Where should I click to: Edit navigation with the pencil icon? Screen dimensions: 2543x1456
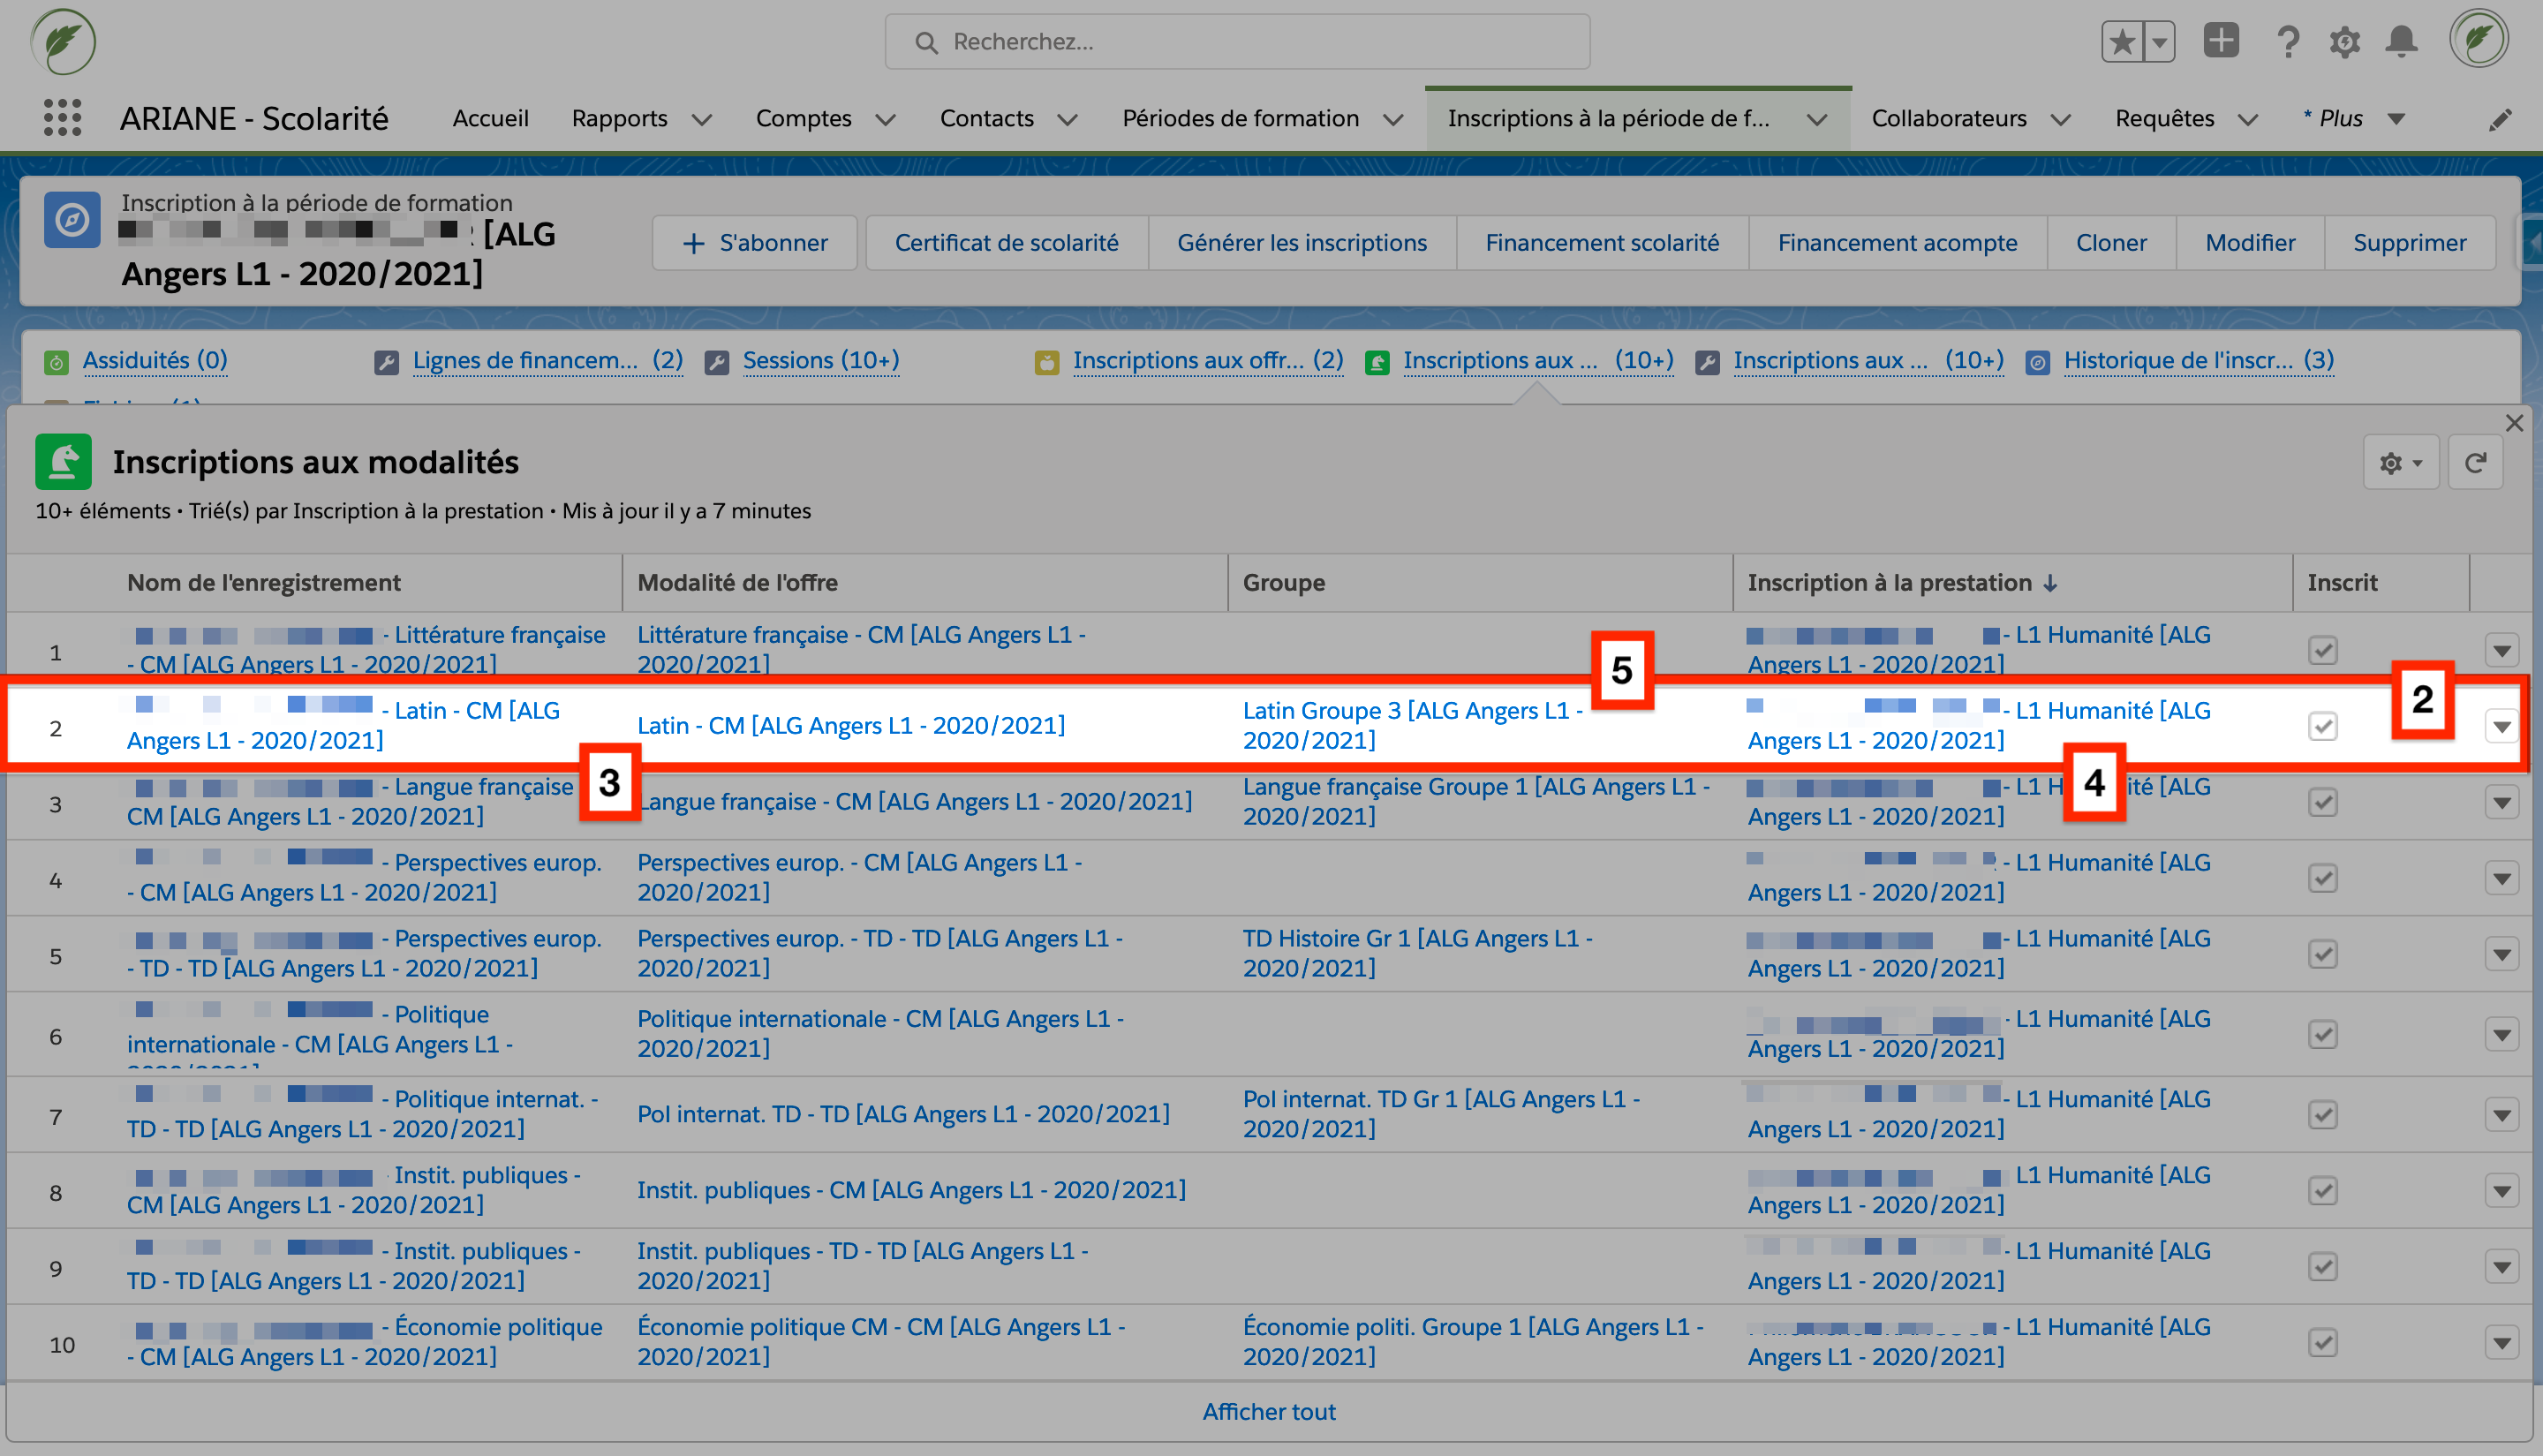(2500, 120)
